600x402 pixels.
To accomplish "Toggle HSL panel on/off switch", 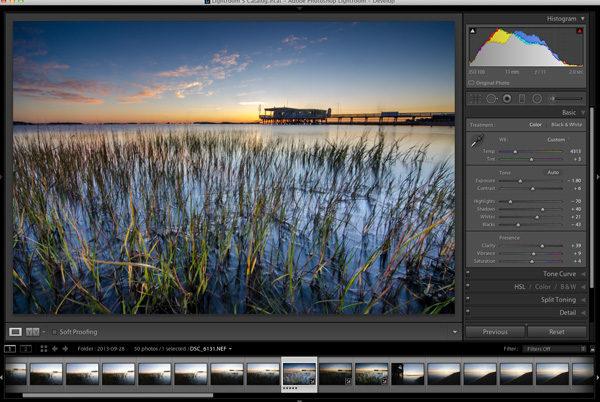I will 468,286.
